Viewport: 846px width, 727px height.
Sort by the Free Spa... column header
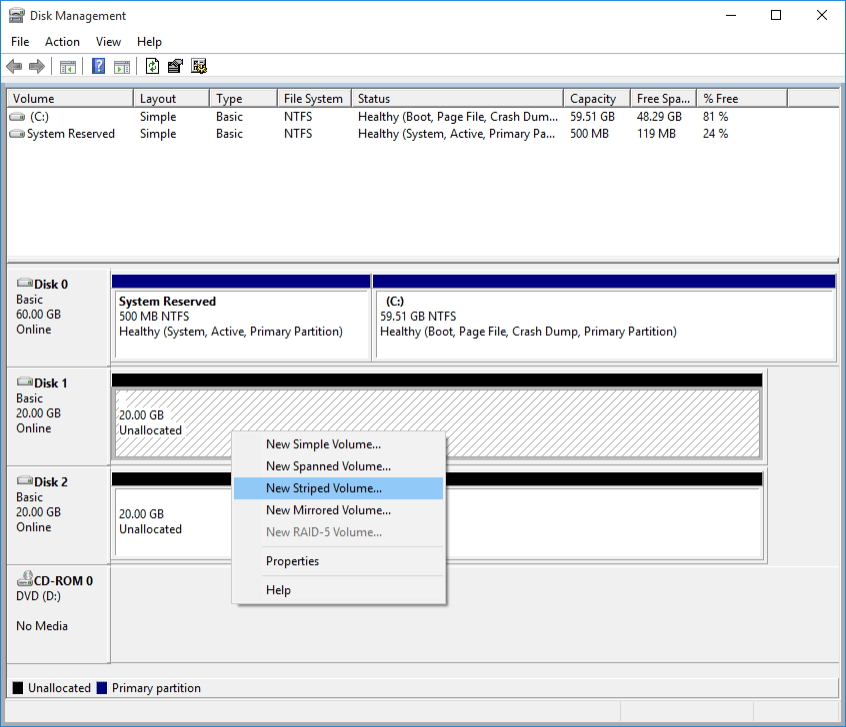click(664, 99)
